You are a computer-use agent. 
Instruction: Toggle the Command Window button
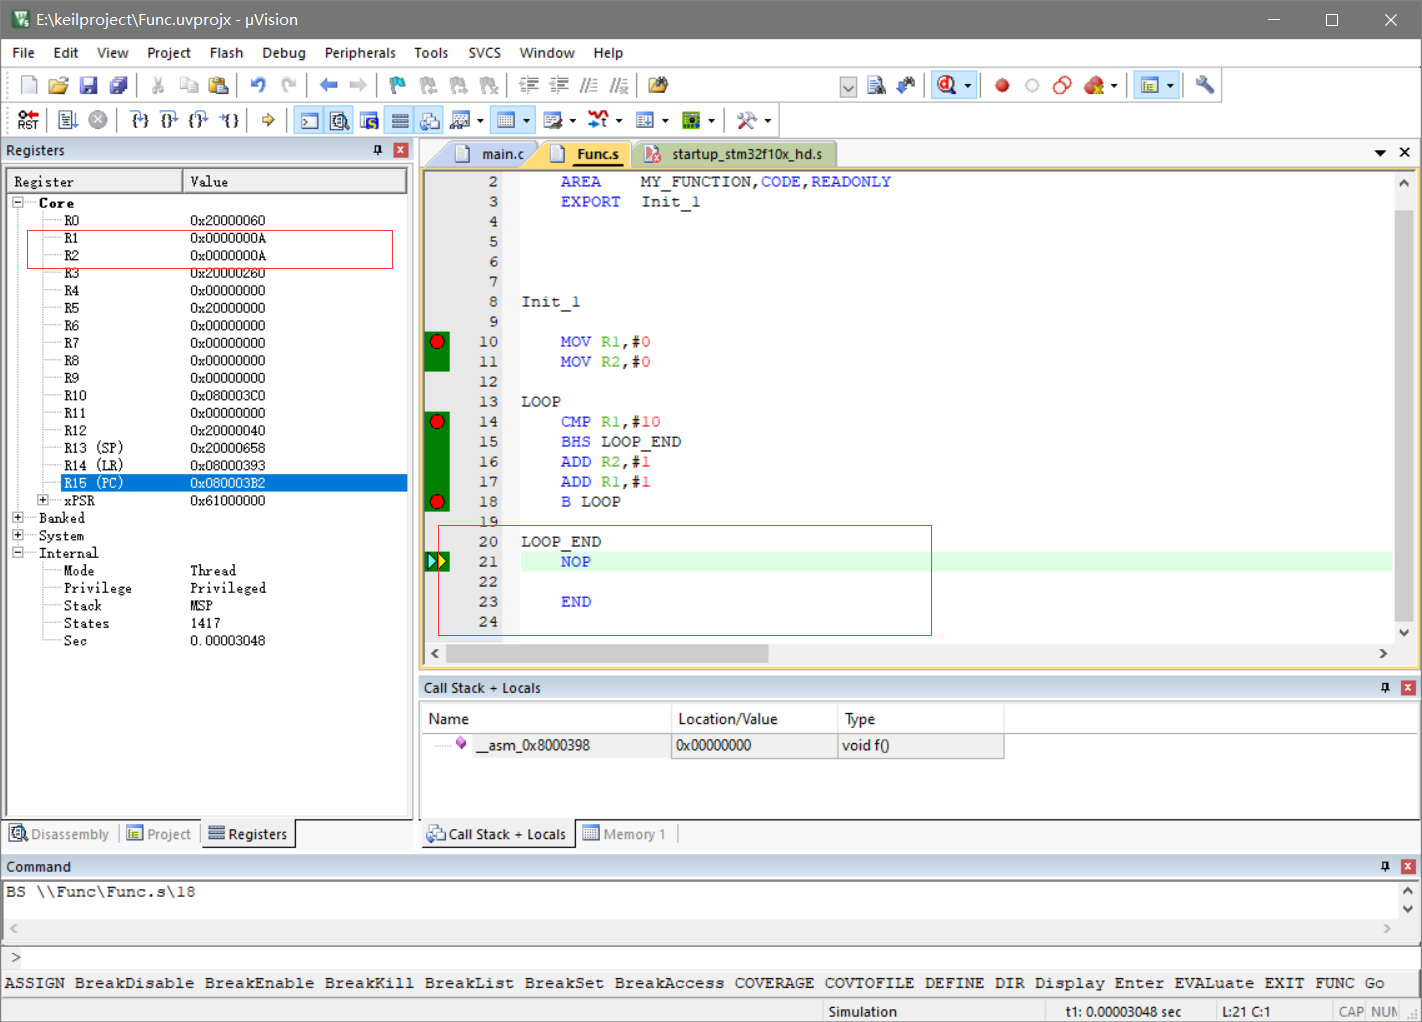point(310,121)
